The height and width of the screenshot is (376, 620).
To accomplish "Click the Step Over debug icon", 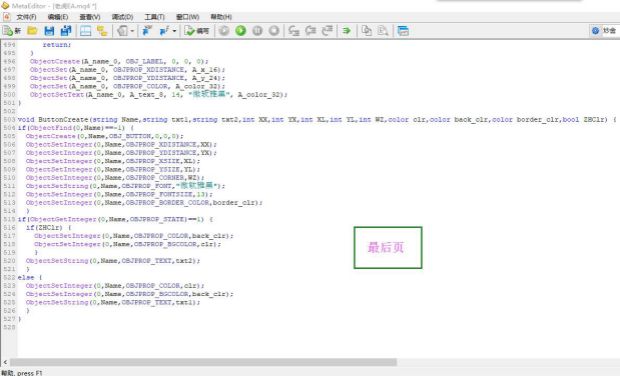I will 310,31.
